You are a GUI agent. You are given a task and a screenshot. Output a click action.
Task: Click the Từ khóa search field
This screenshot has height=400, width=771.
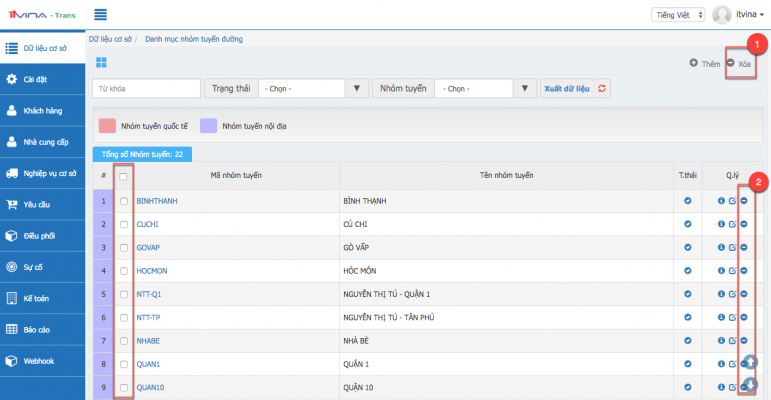[x=145, y=88]
